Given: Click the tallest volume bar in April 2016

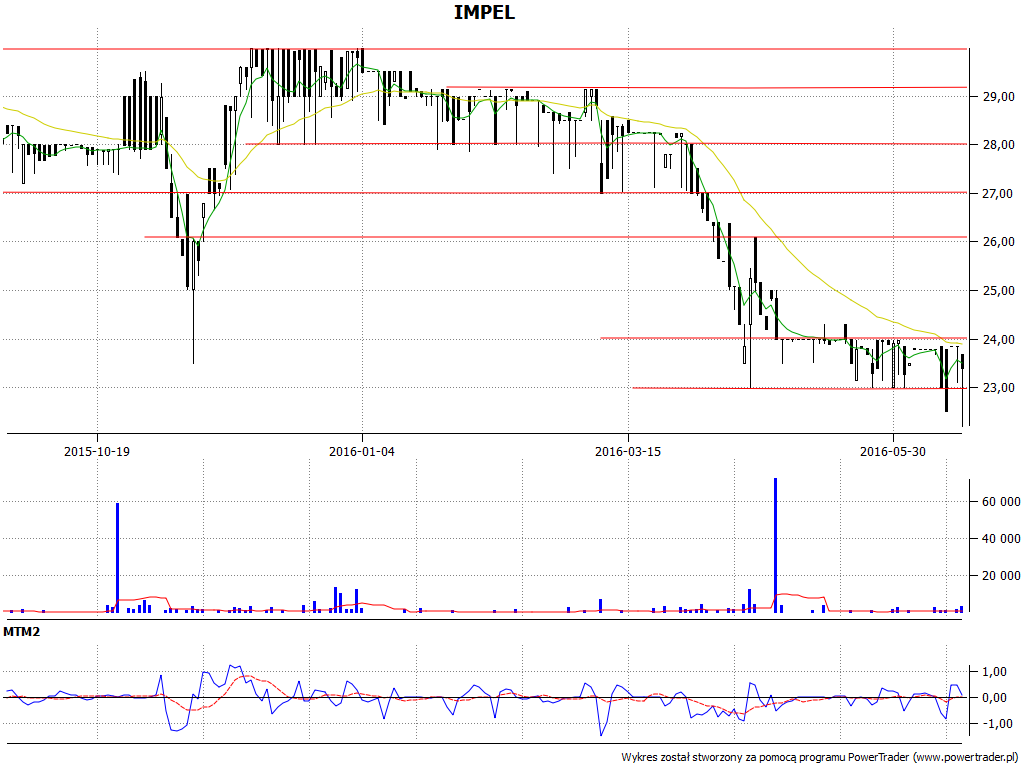Looking at the screenshot, I should click(775, 545).
